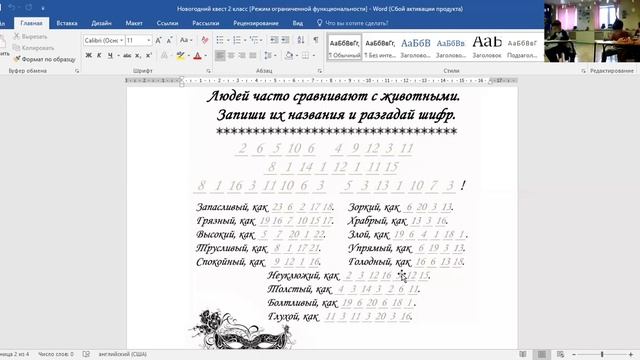
Task: Toggle strikethrough abc formatting
Action: click(x=127, y=55)
